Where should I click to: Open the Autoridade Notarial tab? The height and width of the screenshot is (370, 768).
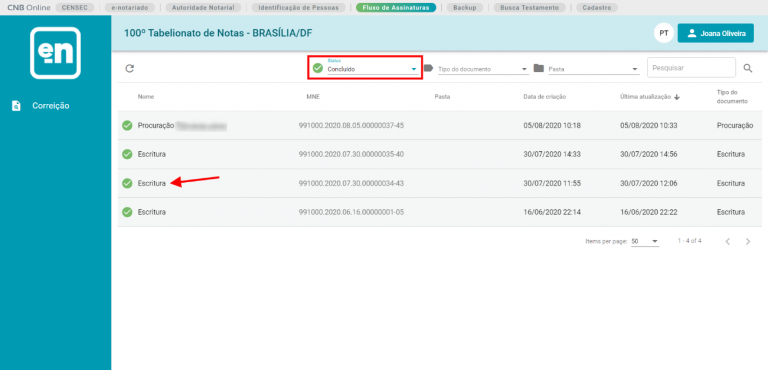click(203, 7)
